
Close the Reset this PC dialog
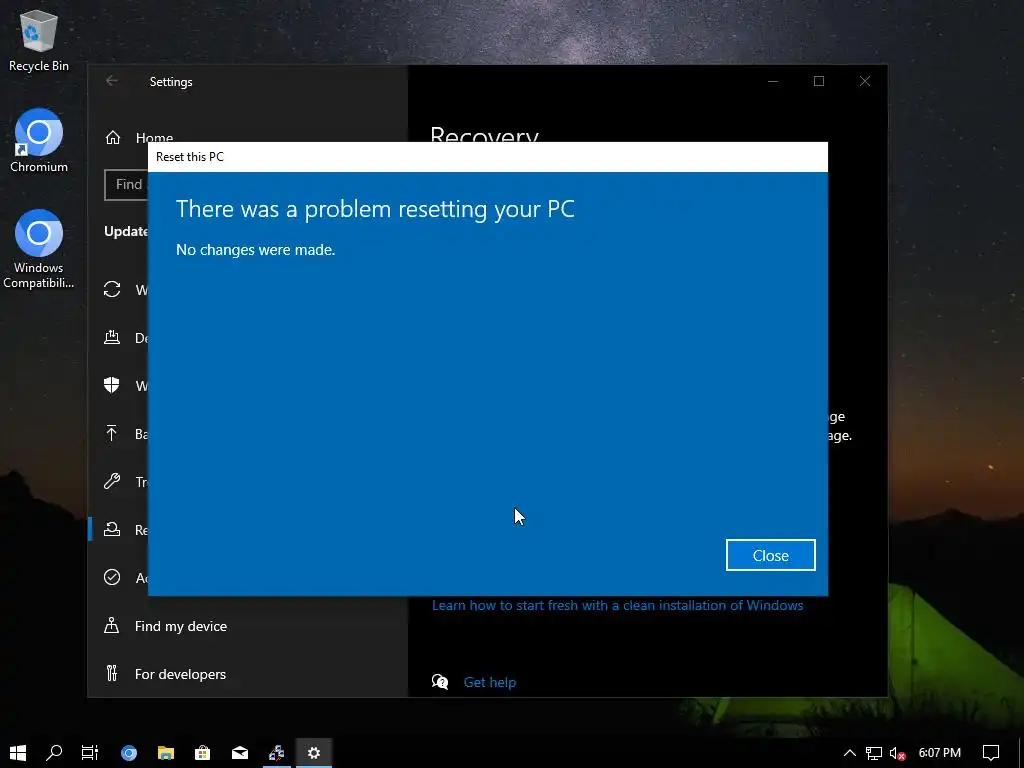click(x=770, y=555)
